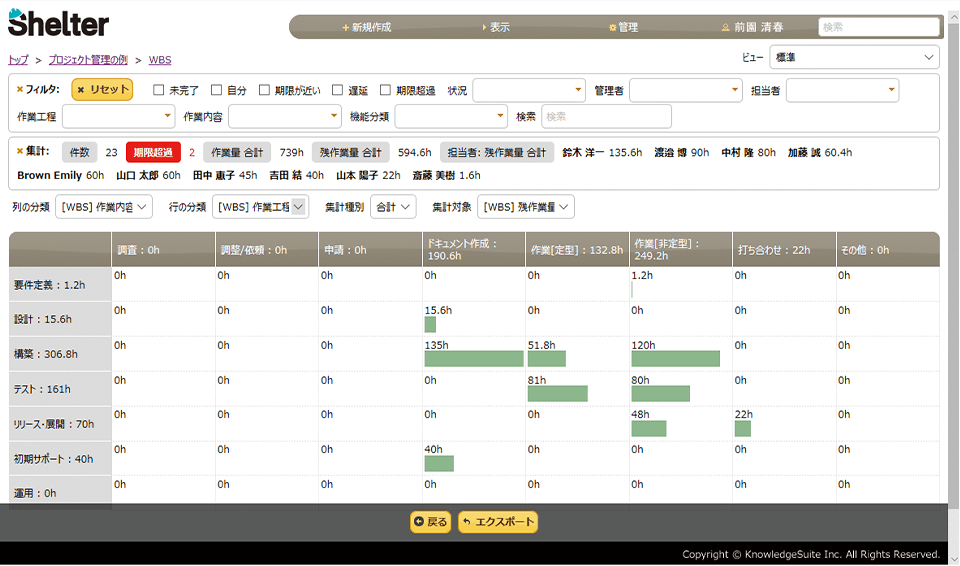Open the 管理 menu
960x566 pixels.
(623, 27)
